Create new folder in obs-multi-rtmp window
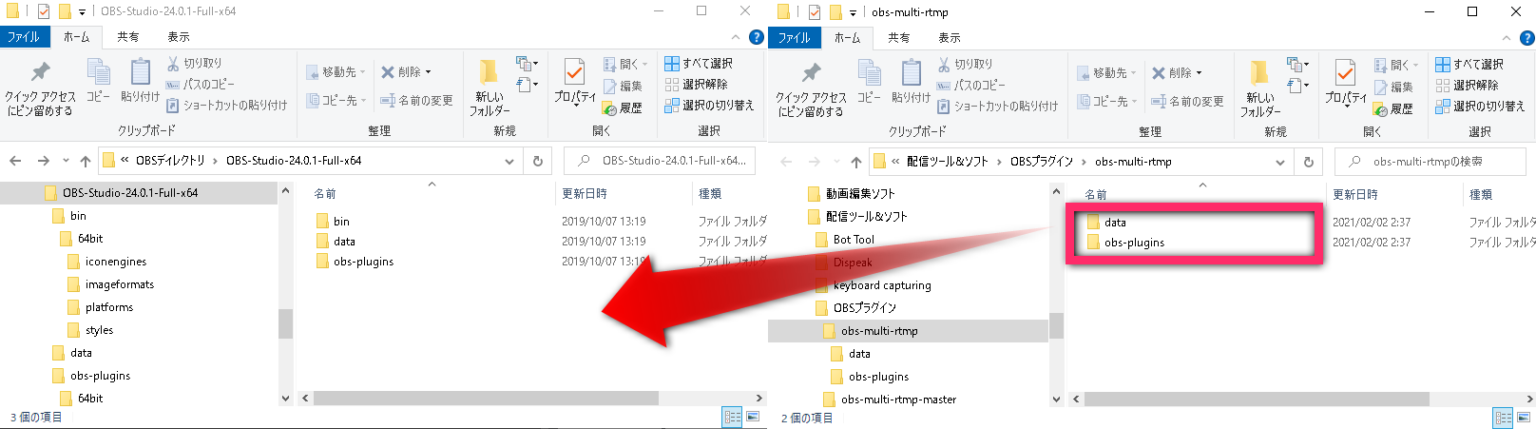The width and height of the screenshot is (1536, 429). tap(1260, 88)
